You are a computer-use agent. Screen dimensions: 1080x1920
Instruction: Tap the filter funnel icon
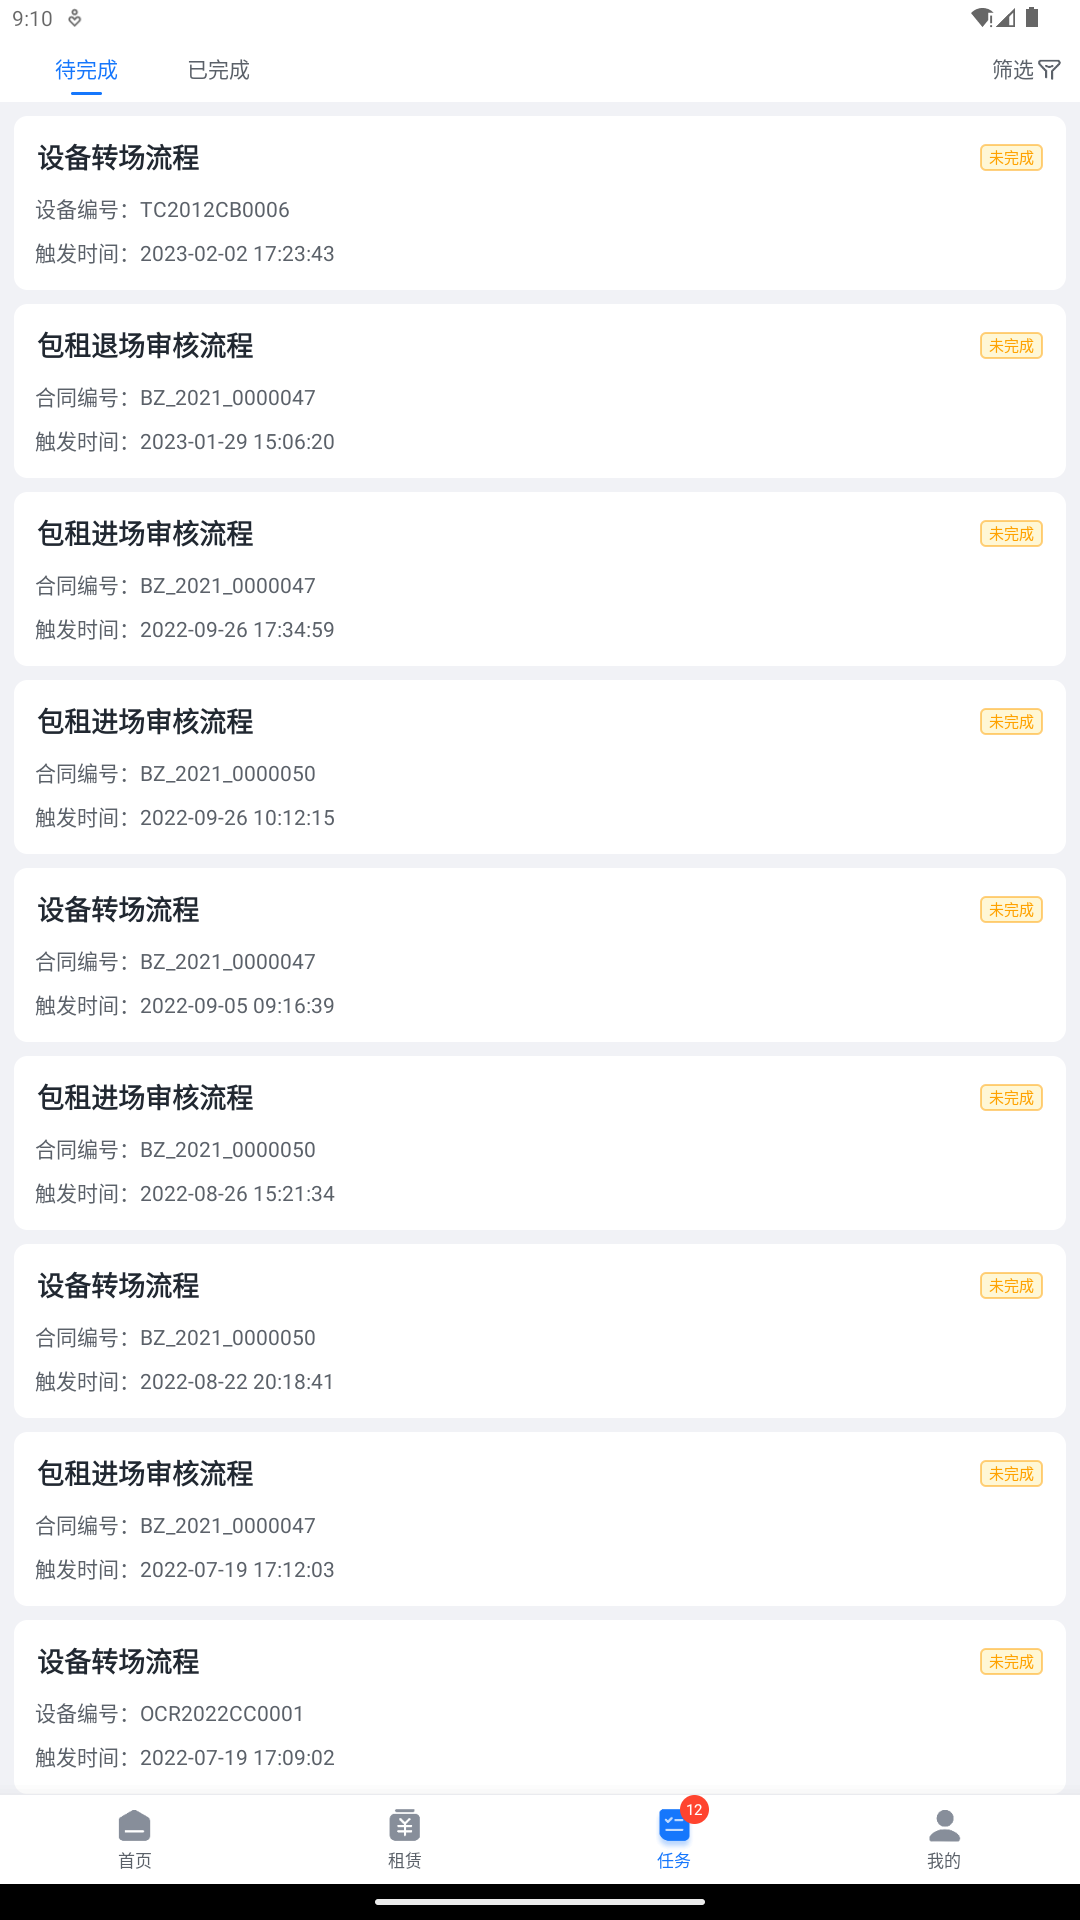1049,70
